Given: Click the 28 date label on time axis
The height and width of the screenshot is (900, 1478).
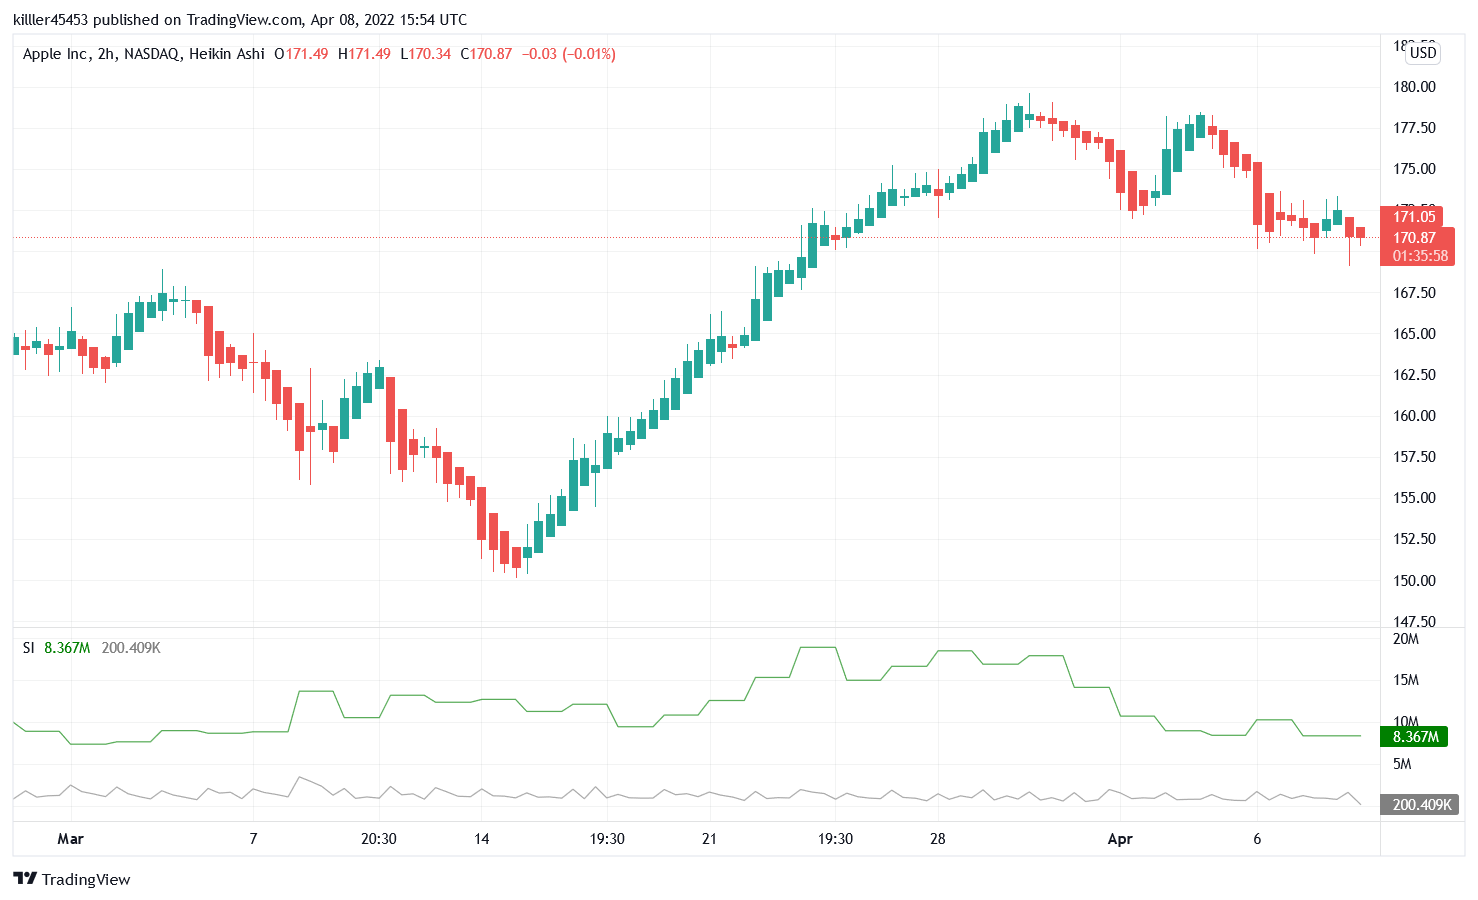Looking at the screenshot, I should (937, 839).
